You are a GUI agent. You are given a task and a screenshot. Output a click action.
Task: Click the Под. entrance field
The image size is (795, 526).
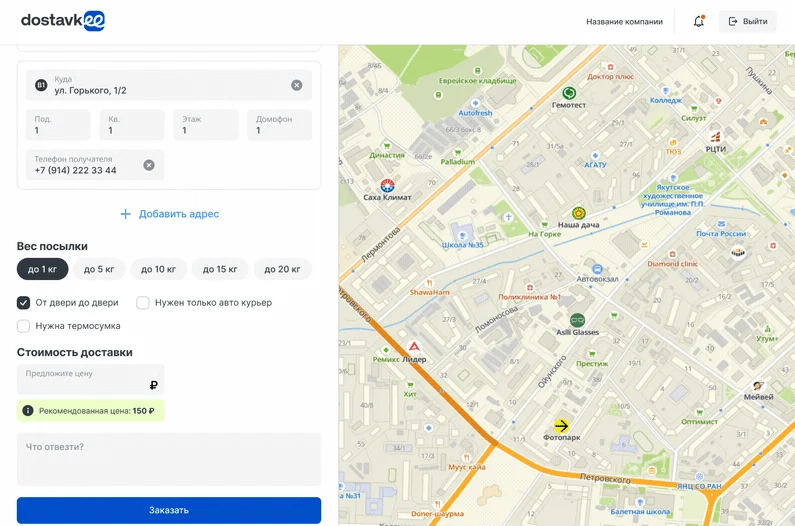(58, 125)
